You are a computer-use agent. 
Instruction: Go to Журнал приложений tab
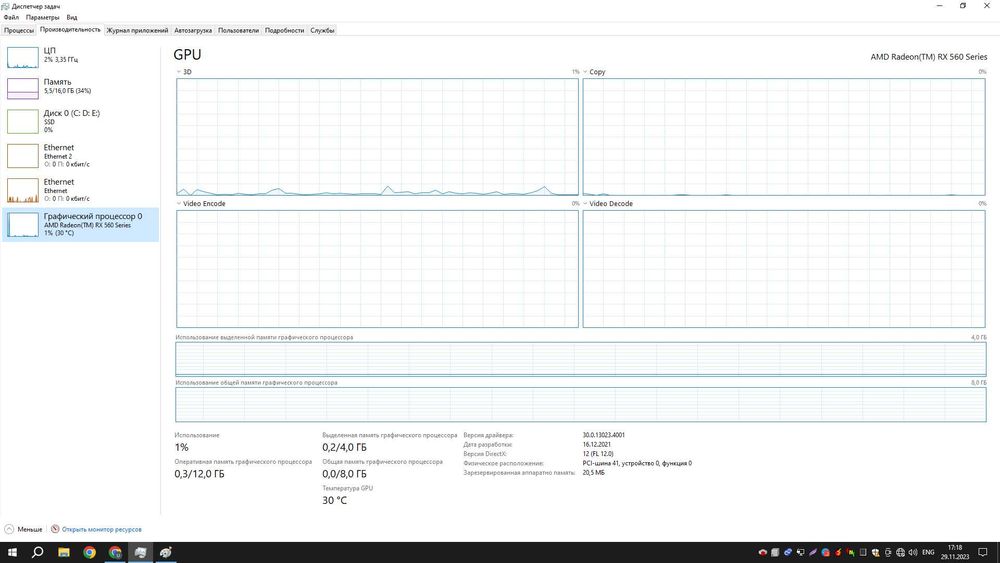(137, 30)
